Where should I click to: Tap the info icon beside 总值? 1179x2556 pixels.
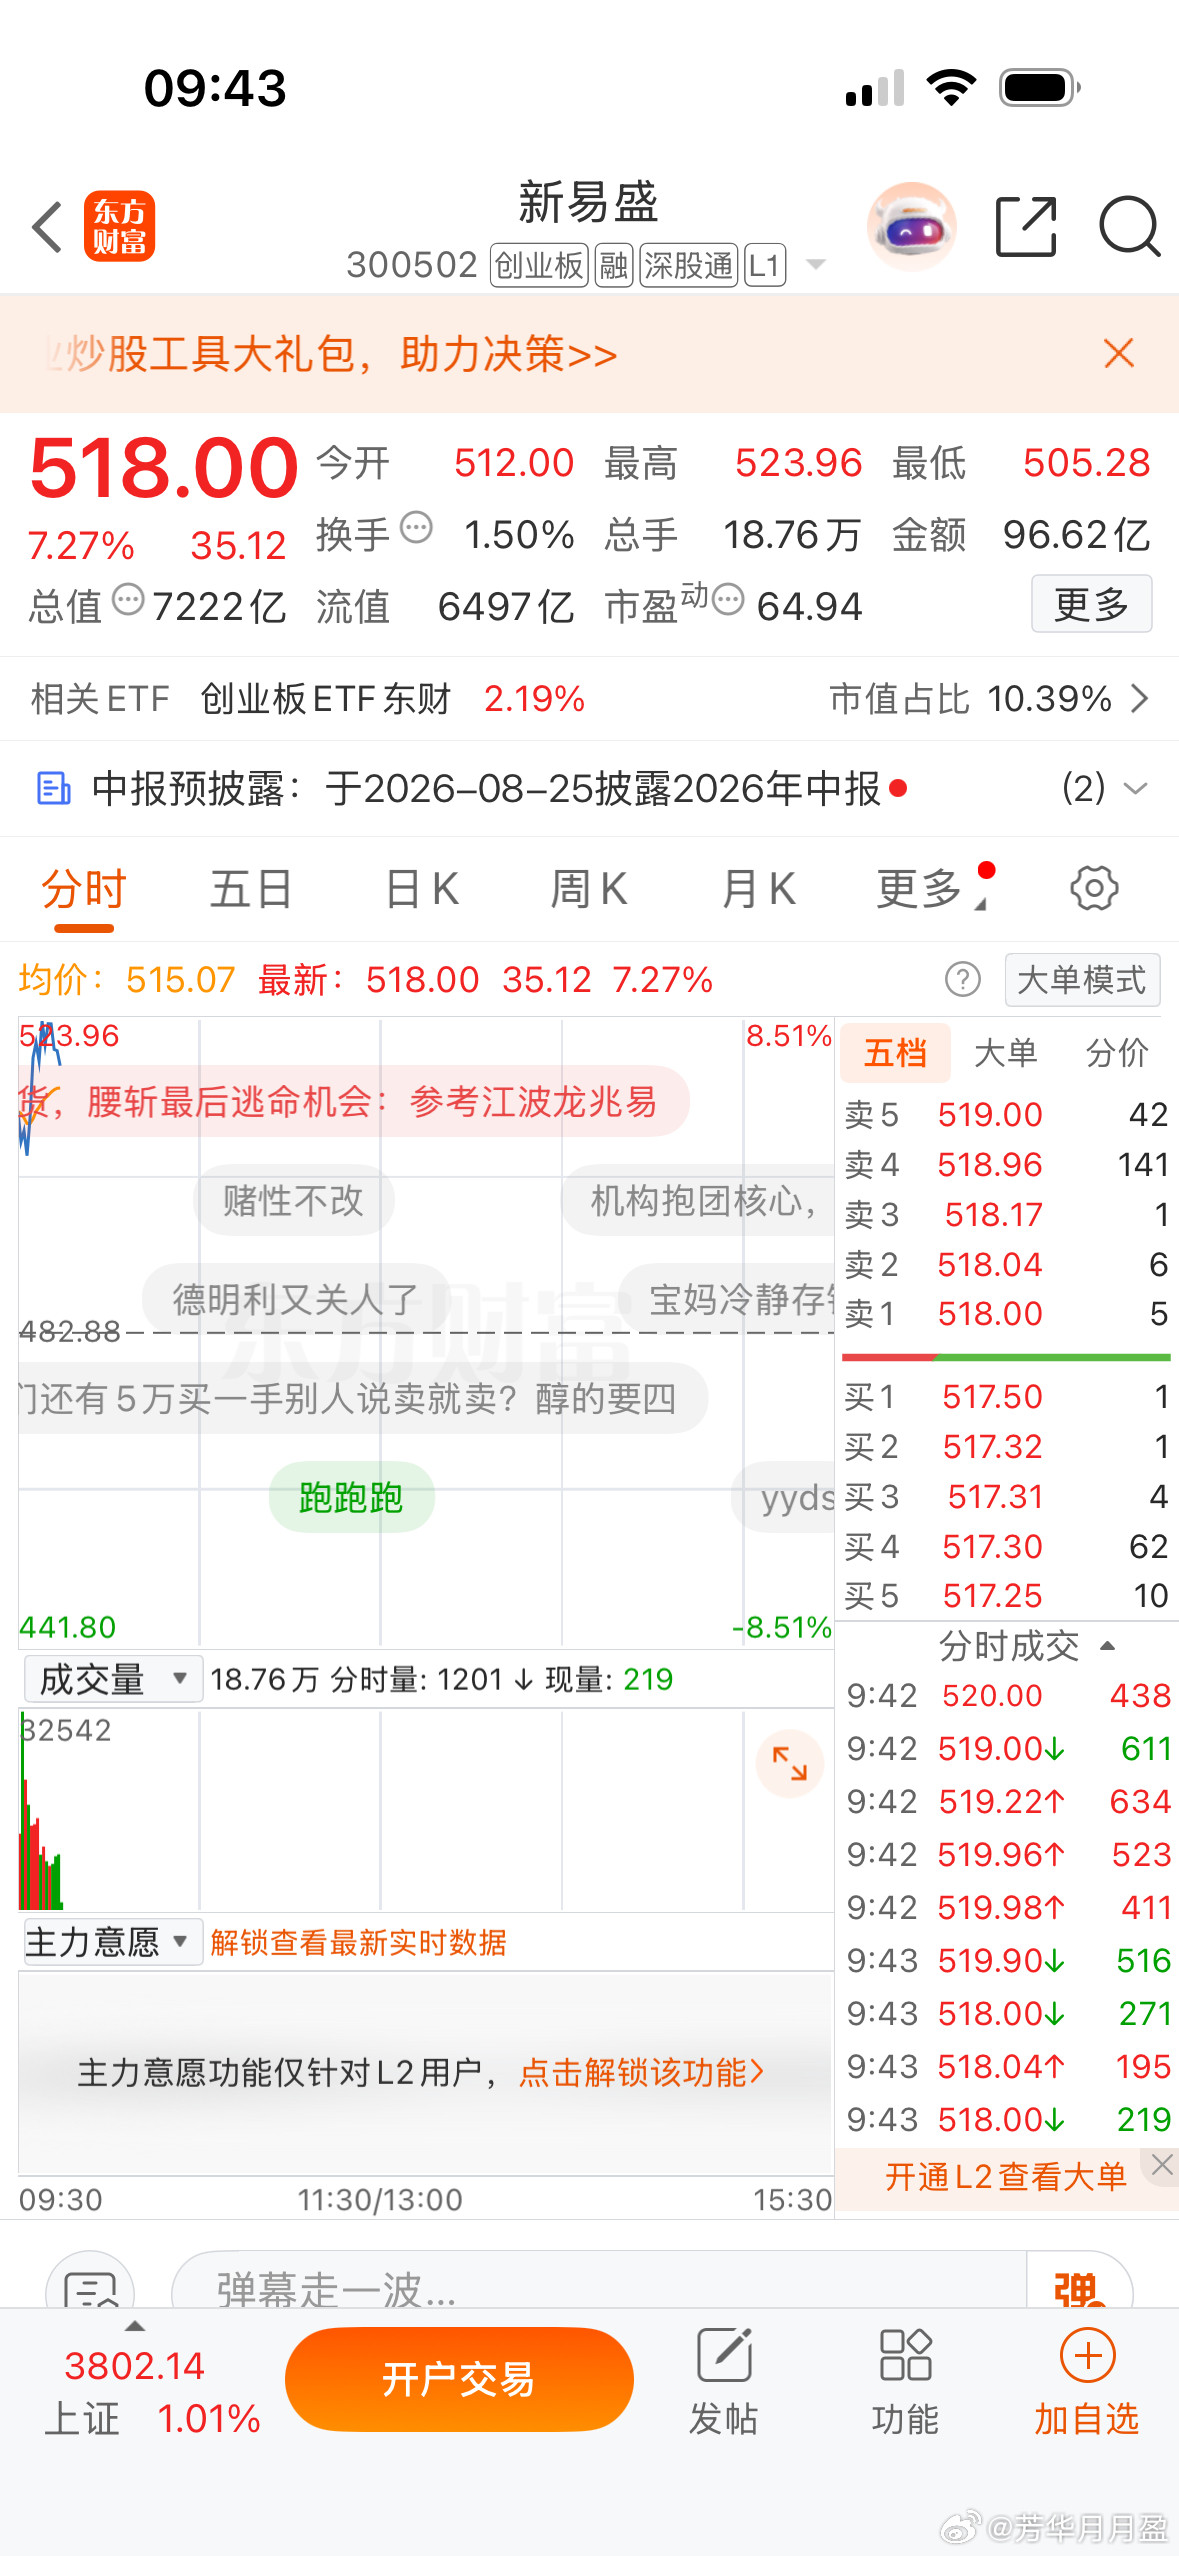[128, 599]
